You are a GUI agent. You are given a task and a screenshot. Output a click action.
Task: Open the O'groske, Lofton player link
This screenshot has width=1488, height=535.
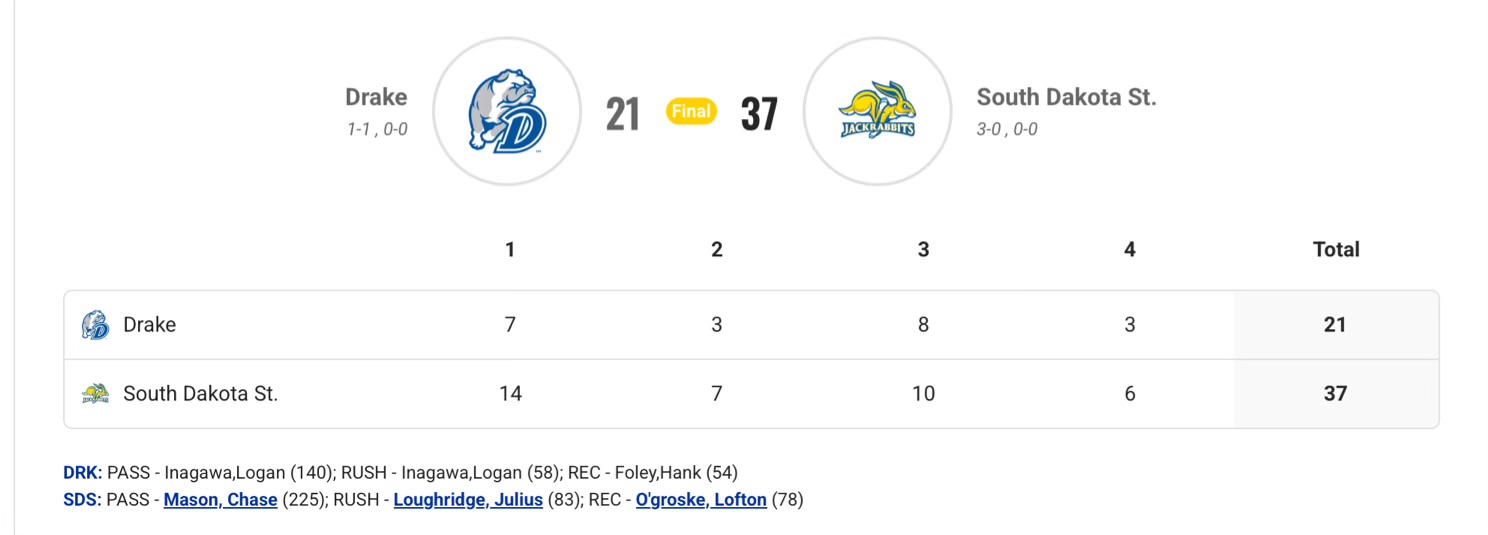click(701, 499)
